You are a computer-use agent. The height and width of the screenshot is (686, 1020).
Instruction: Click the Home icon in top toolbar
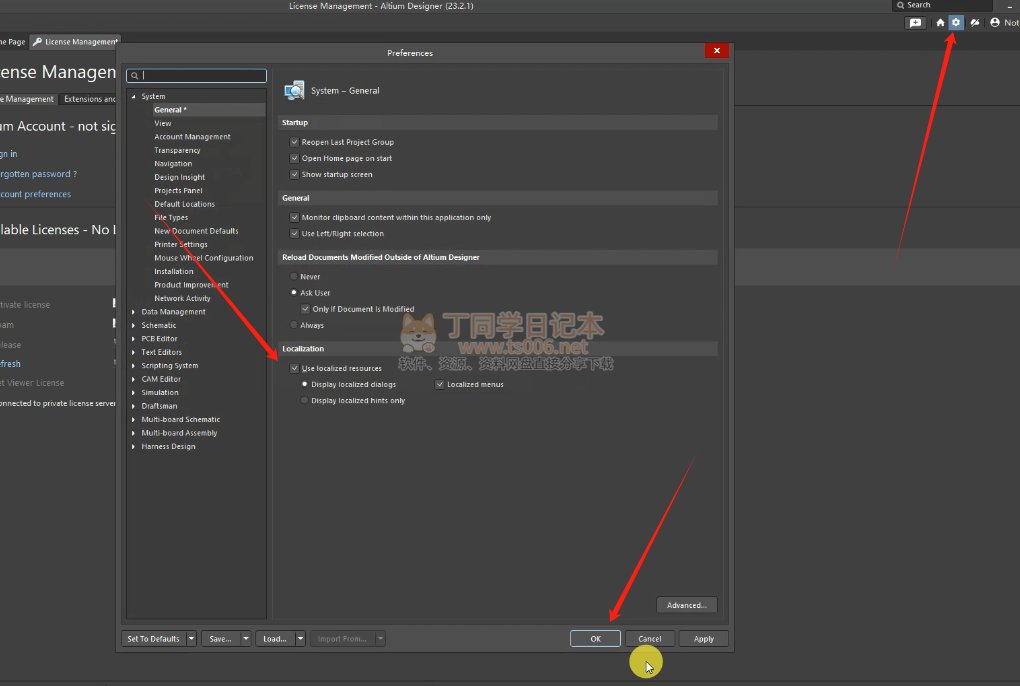click(x=940, y=23)
